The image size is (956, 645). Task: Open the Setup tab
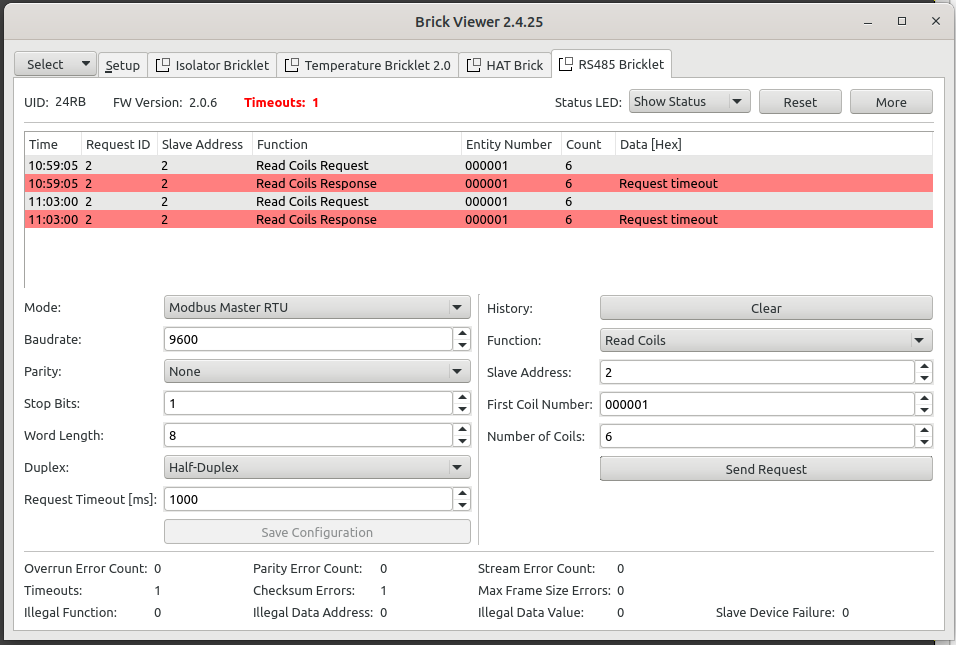(123, 65)
